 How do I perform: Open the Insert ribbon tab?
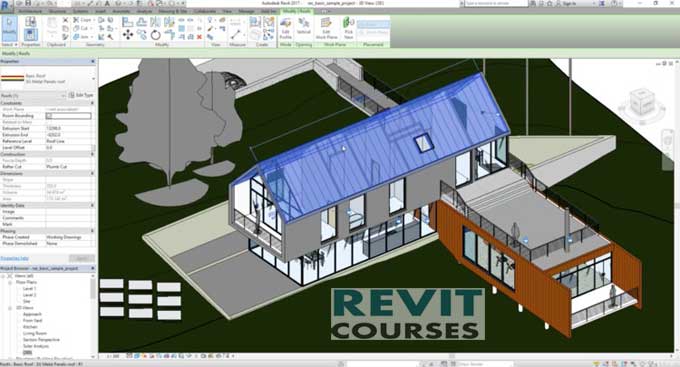point(100,11)
